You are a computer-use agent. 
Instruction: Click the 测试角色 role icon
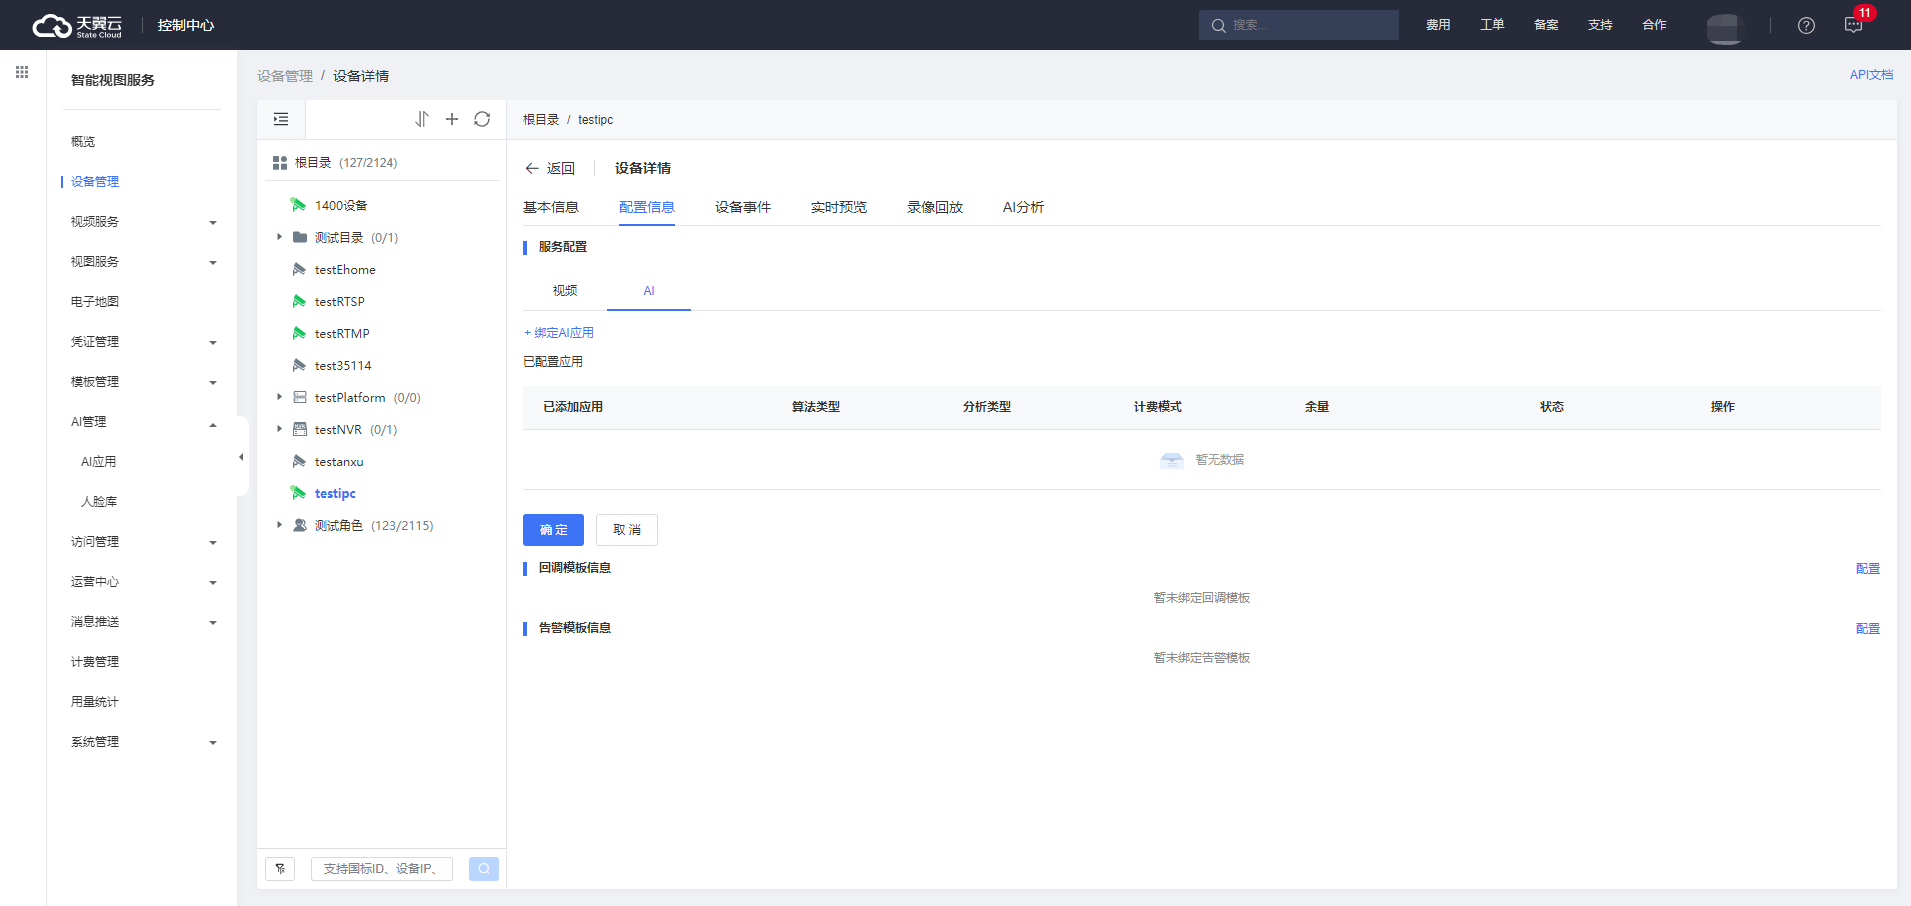tap(300, 525)
